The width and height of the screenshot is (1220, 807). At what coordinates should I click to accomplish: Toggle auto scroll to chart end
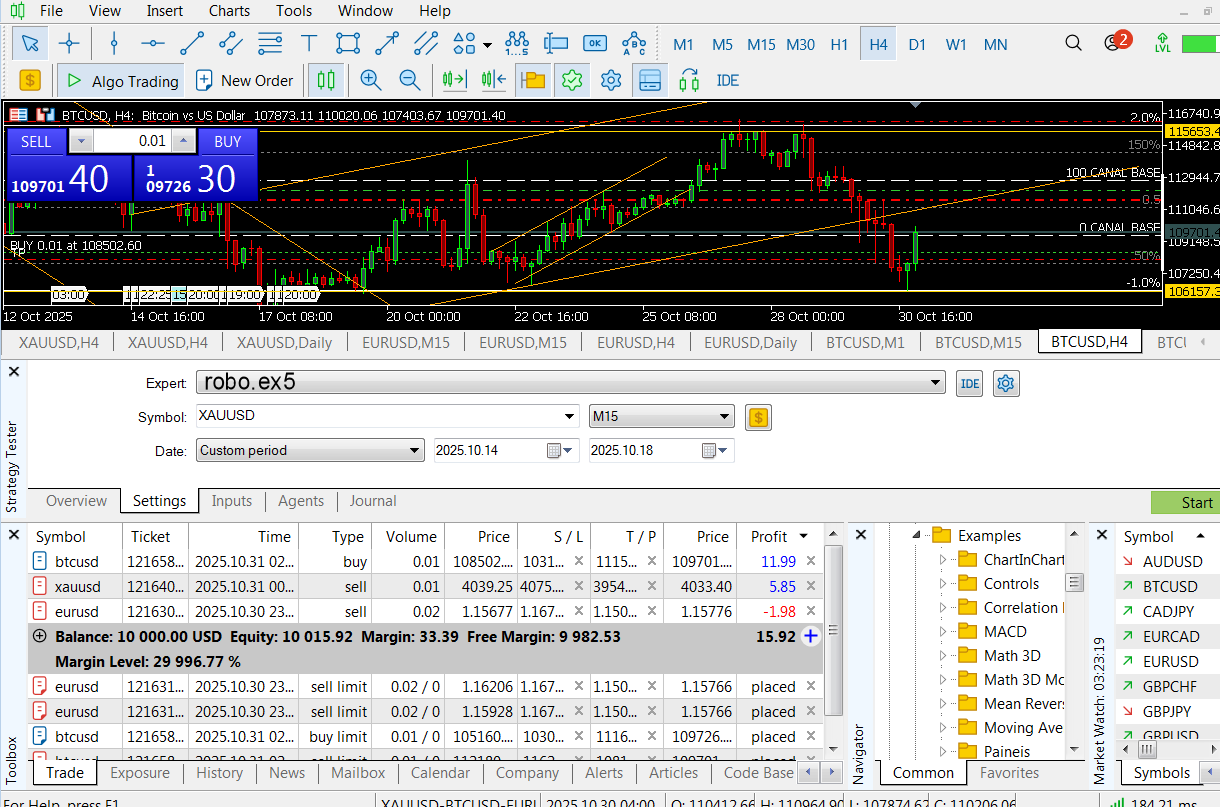(x=453, y=80)
